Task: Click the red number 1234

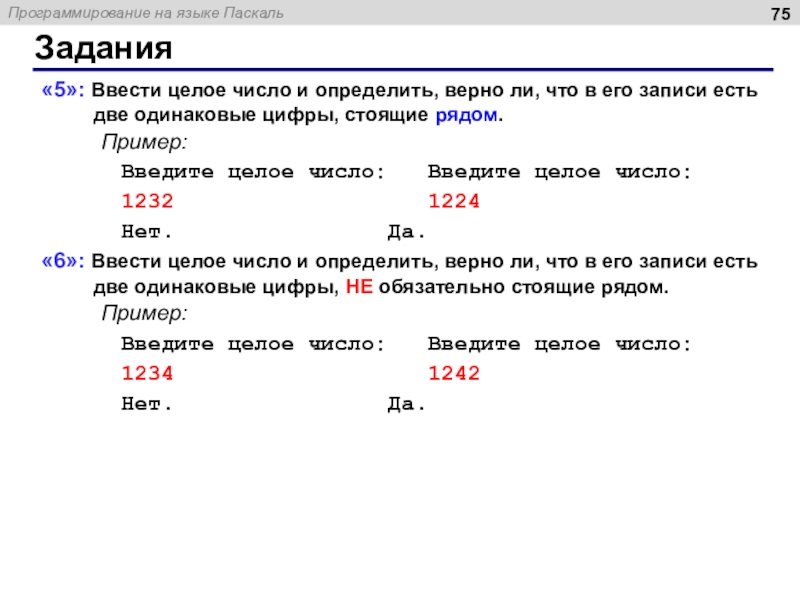Action: [147, 373]
